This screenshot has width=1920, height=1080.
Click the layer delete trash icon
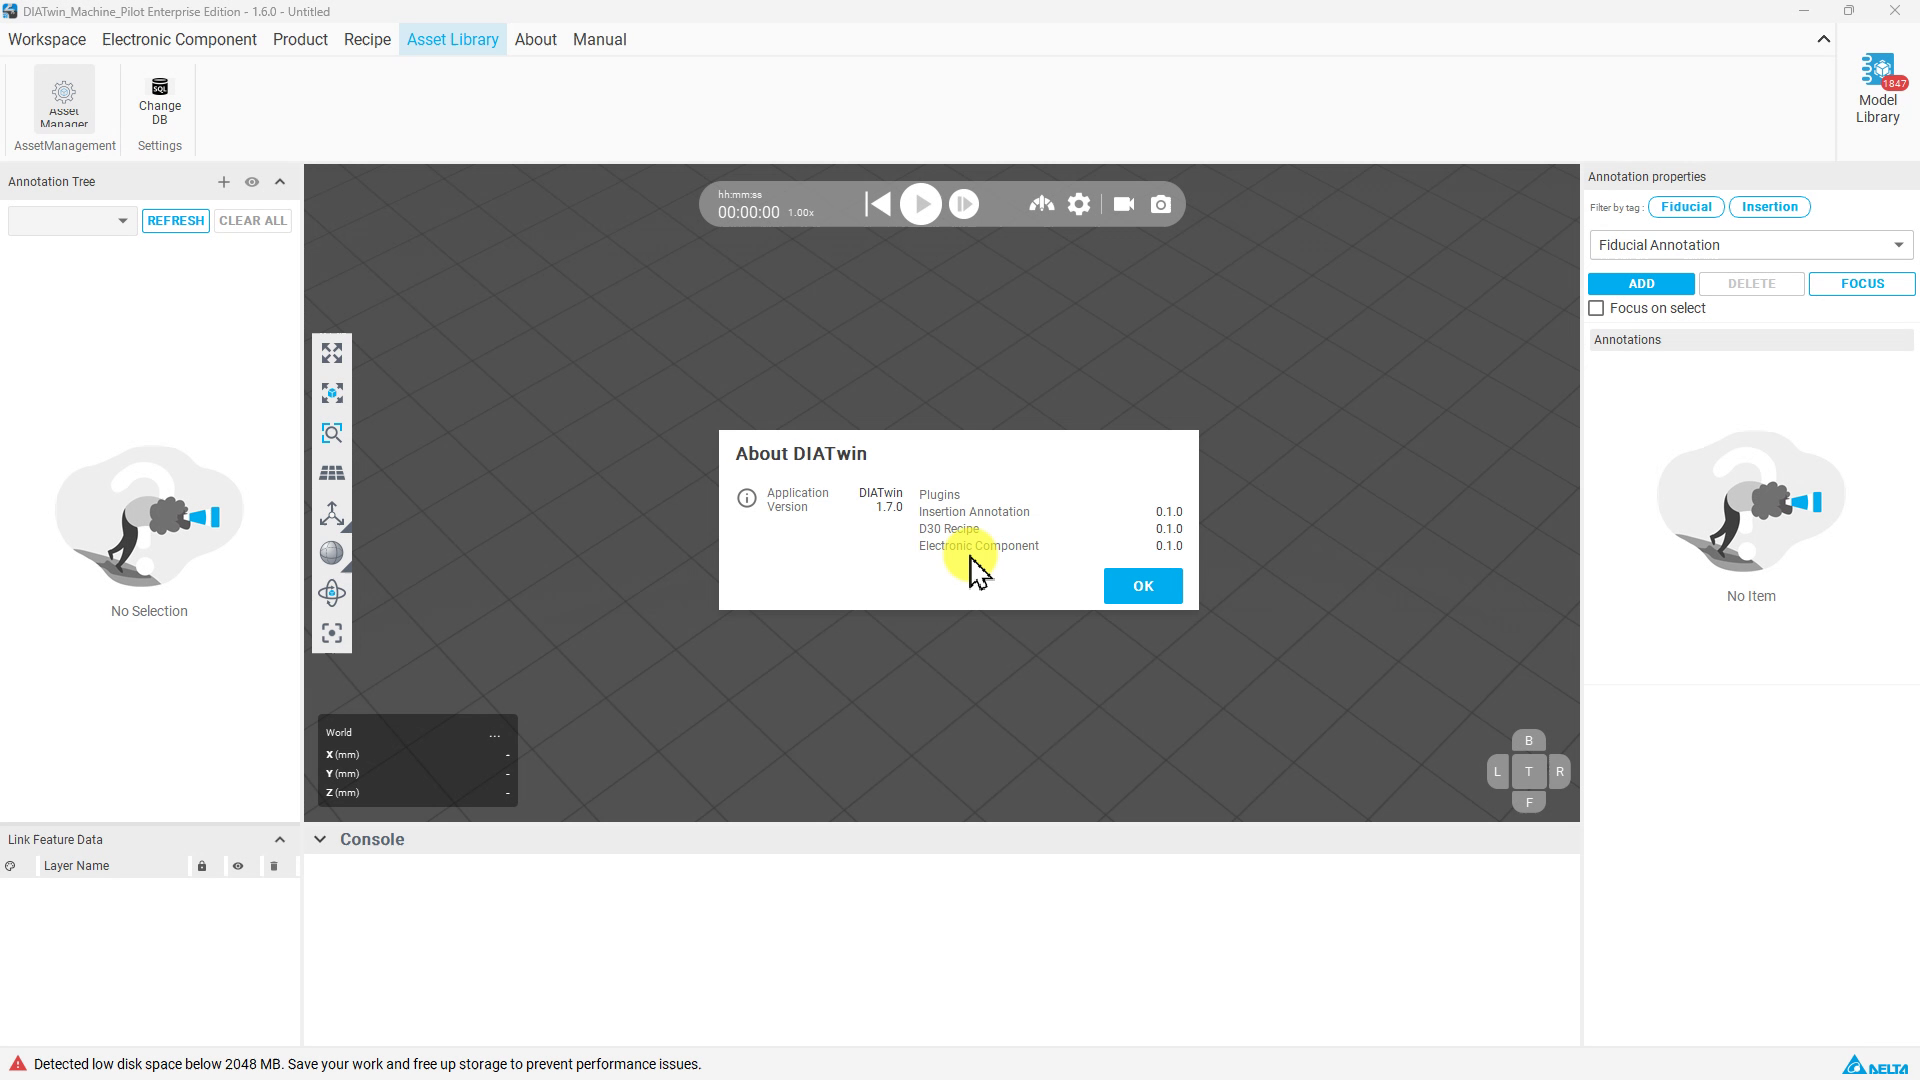click(274, 866)
